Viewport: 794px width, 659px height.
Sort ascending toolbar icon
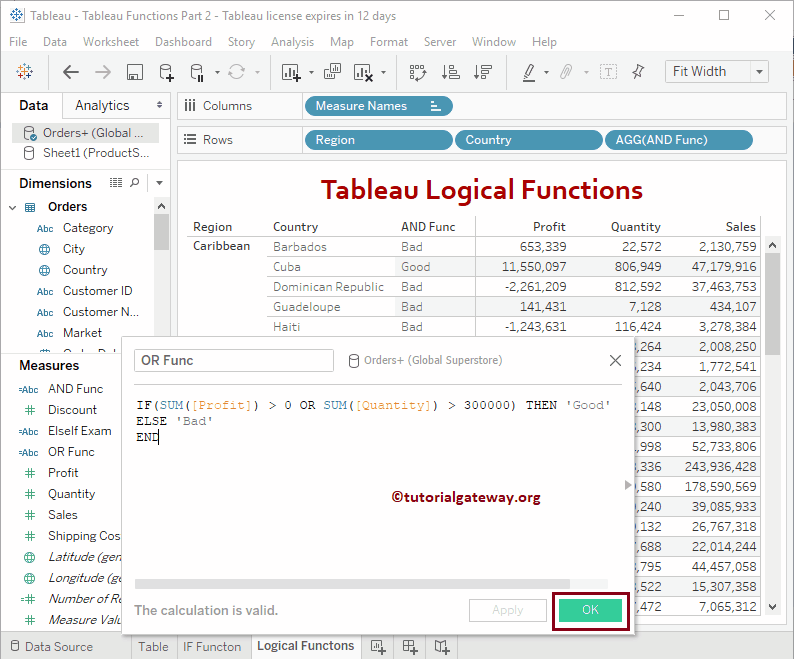(x=450, y=72)
